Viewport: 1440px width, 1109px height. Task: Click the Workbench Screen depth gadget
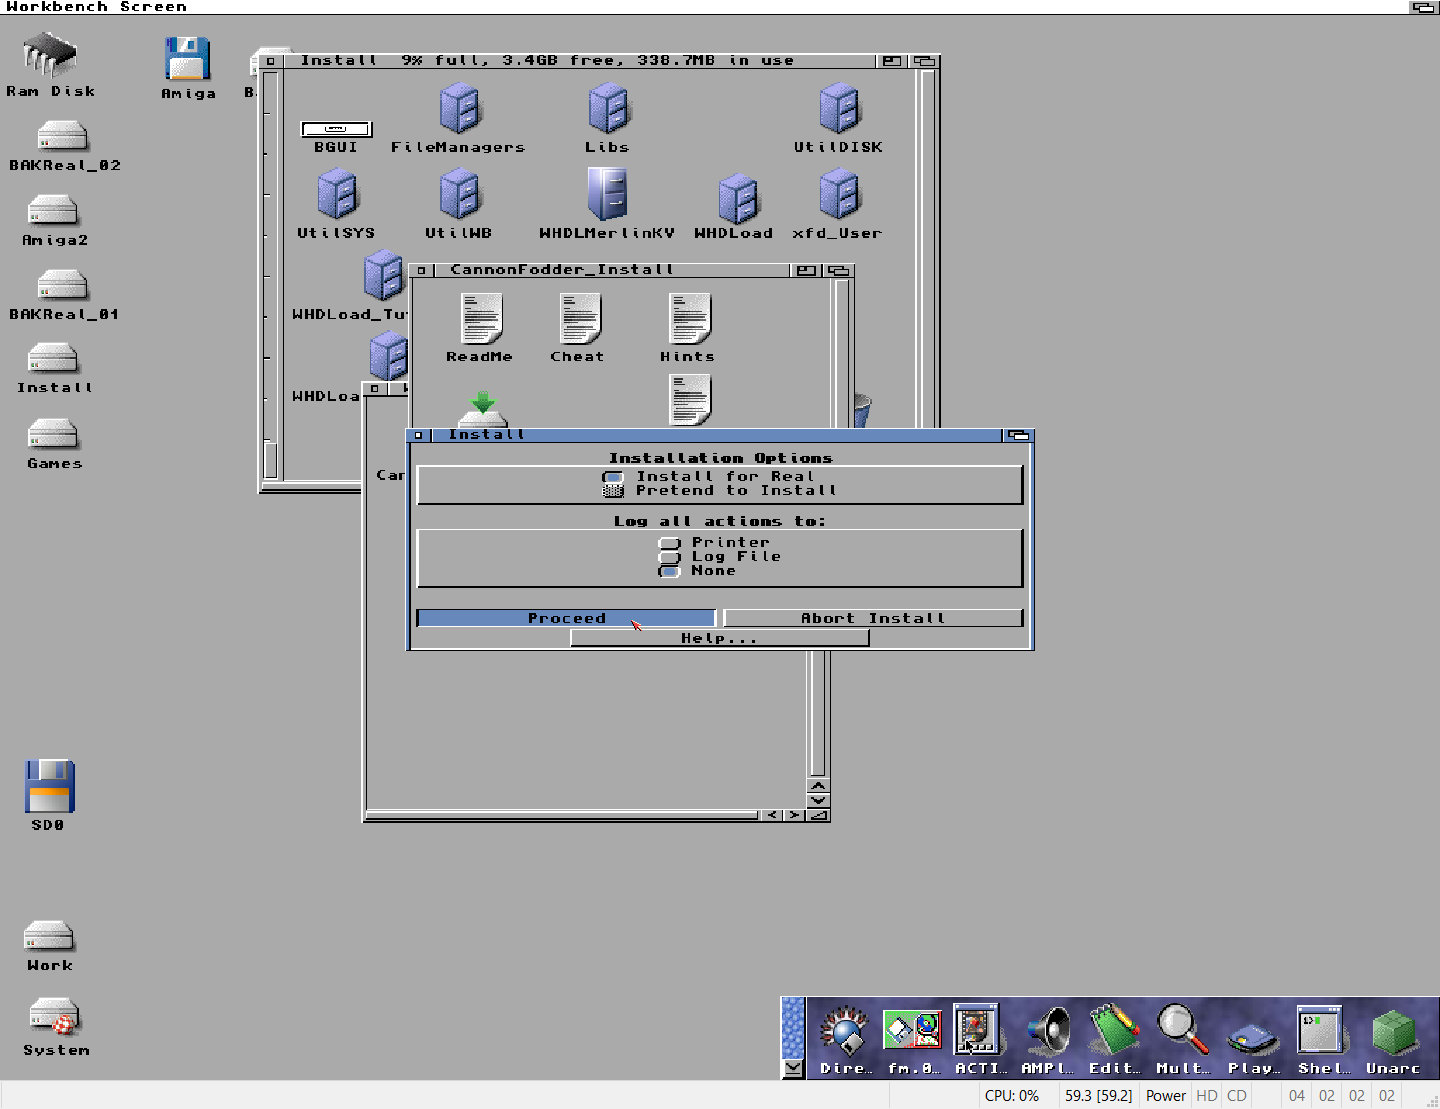coord(1424,7)
